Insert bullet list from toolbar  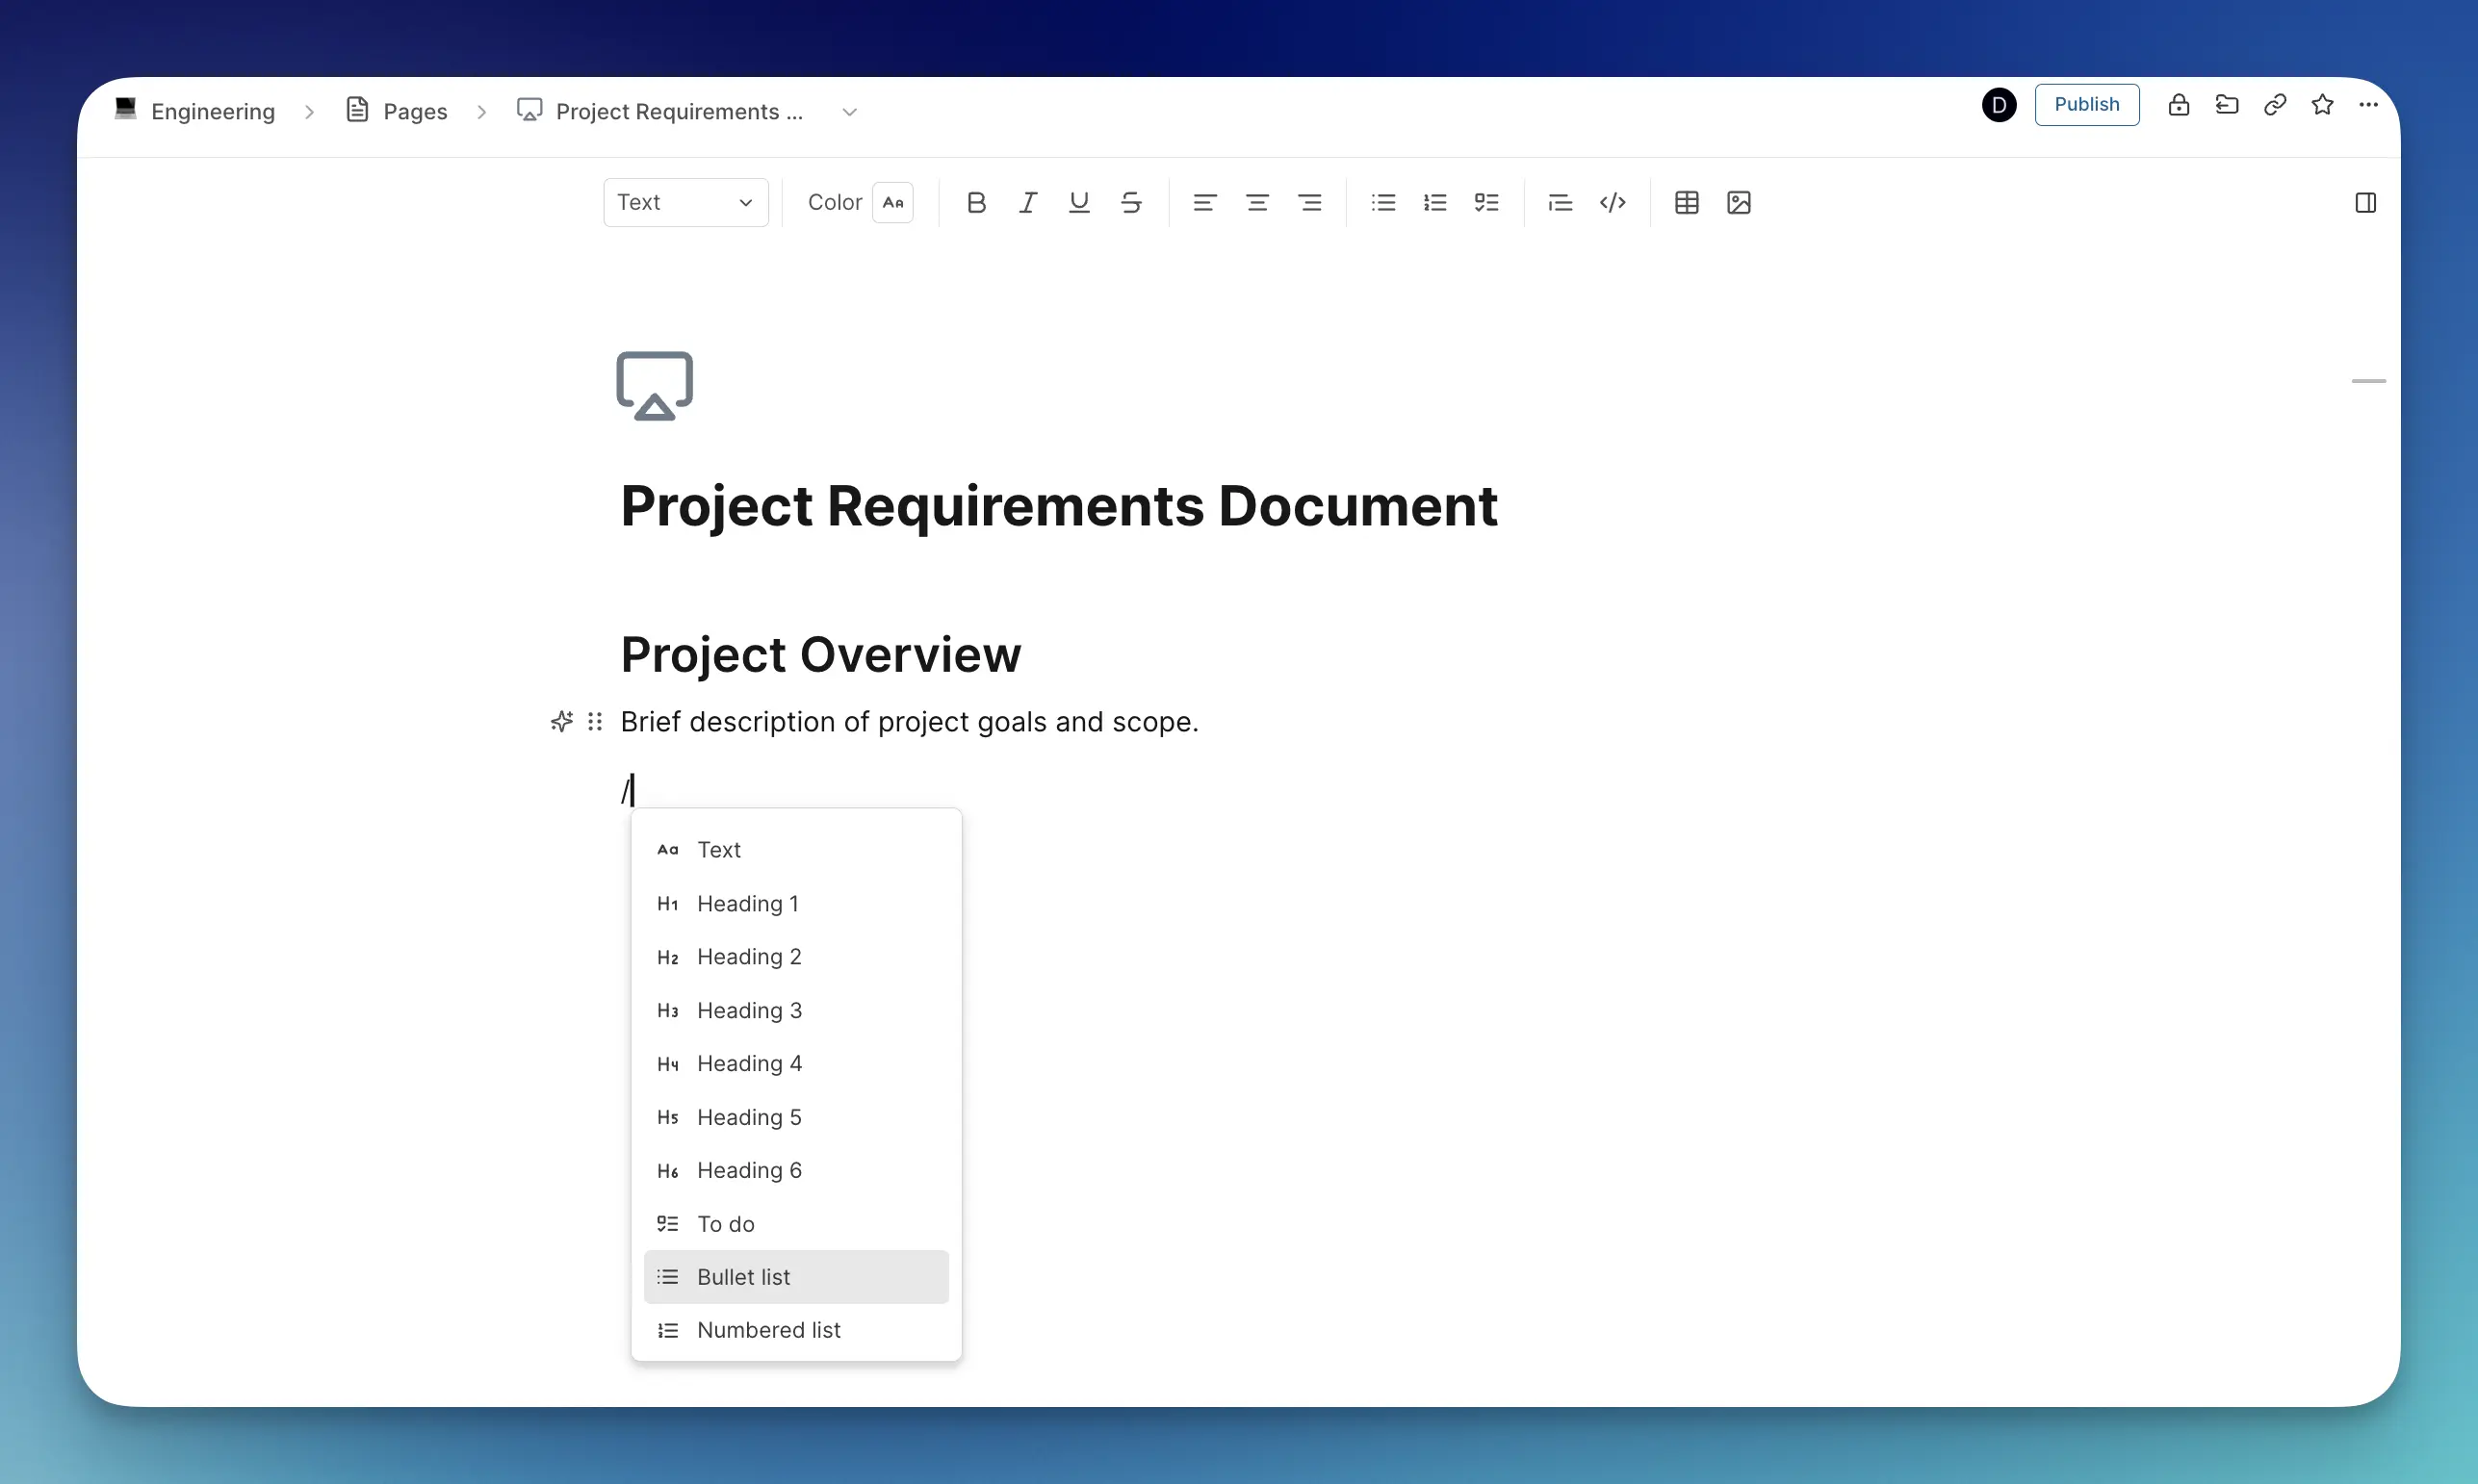click(1383, 203)
